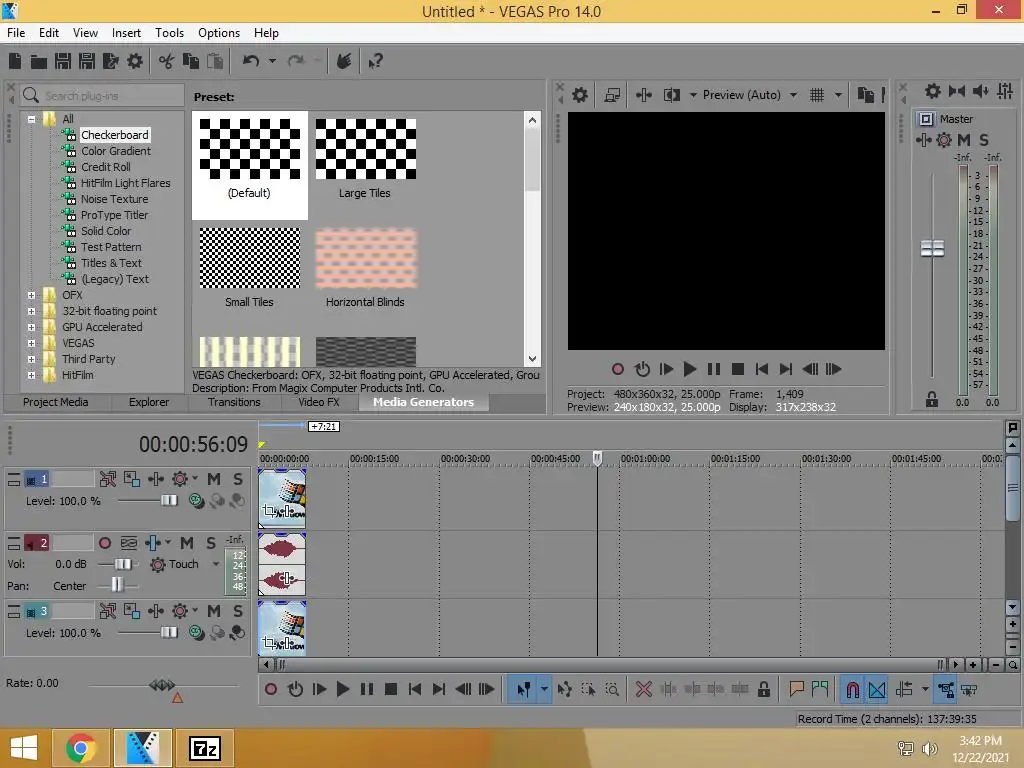
Task: Mute audio track 2
Action: tap(186, 543)
